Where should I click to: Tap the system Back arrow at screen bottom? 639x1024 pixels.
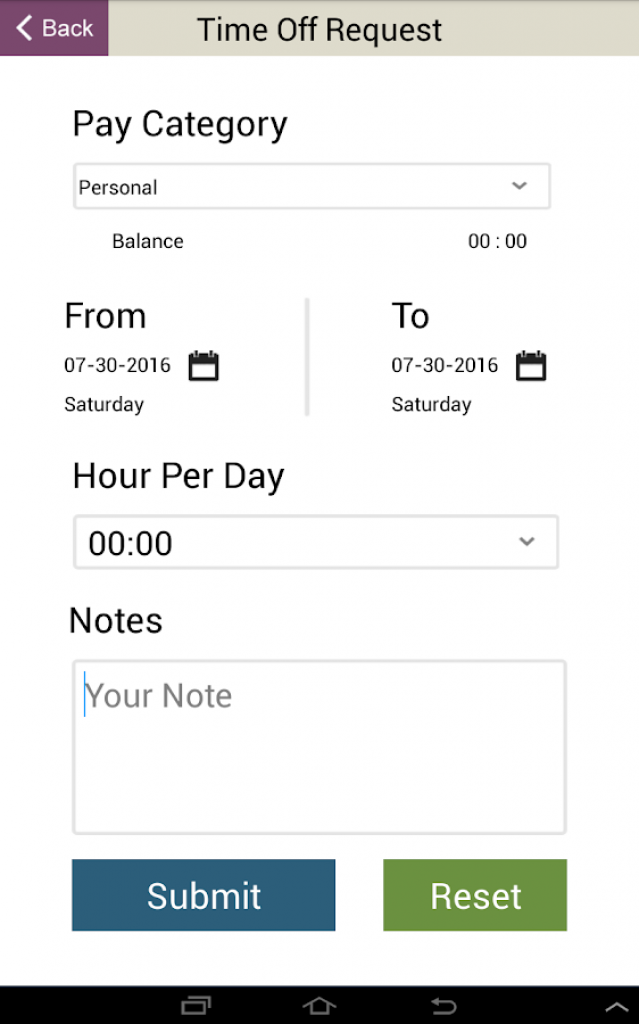(x=443, y=1006)
